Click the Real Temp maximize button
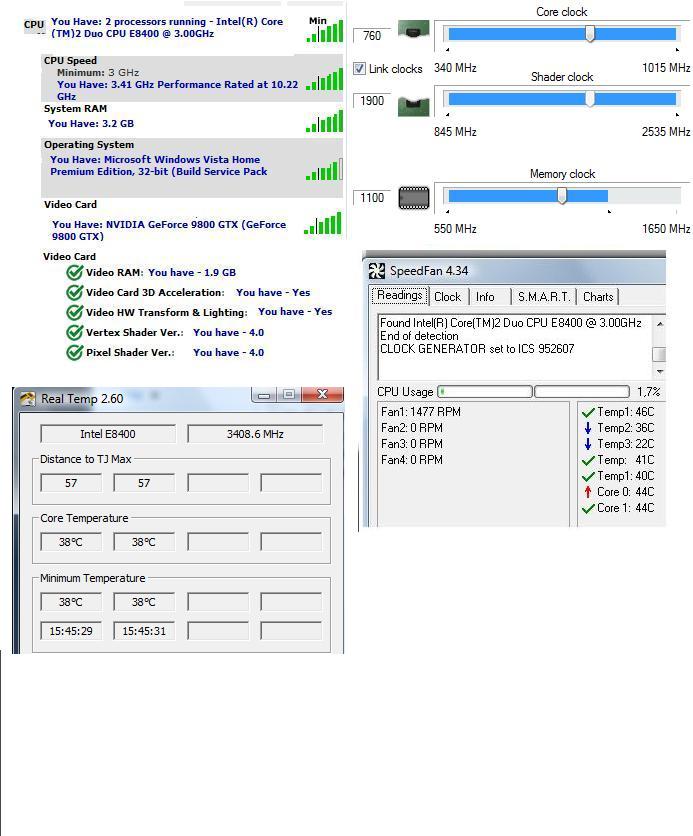This screenshot has height=836, width=693. [x=289, y=395]
